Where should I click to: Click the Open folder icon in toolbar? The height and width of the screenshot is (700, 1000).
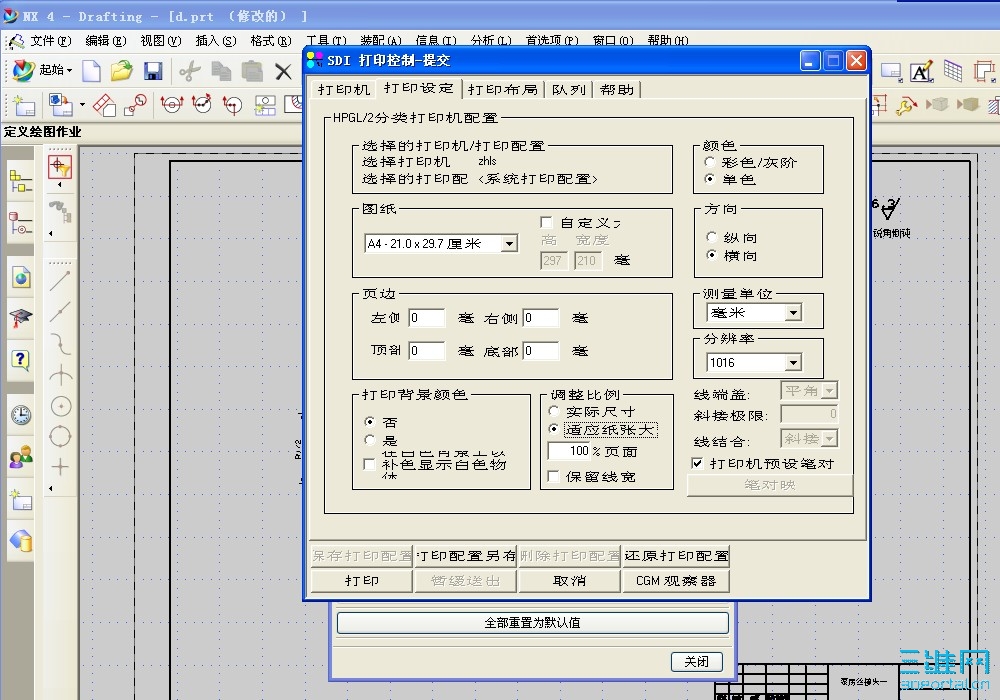pos(121,70)
